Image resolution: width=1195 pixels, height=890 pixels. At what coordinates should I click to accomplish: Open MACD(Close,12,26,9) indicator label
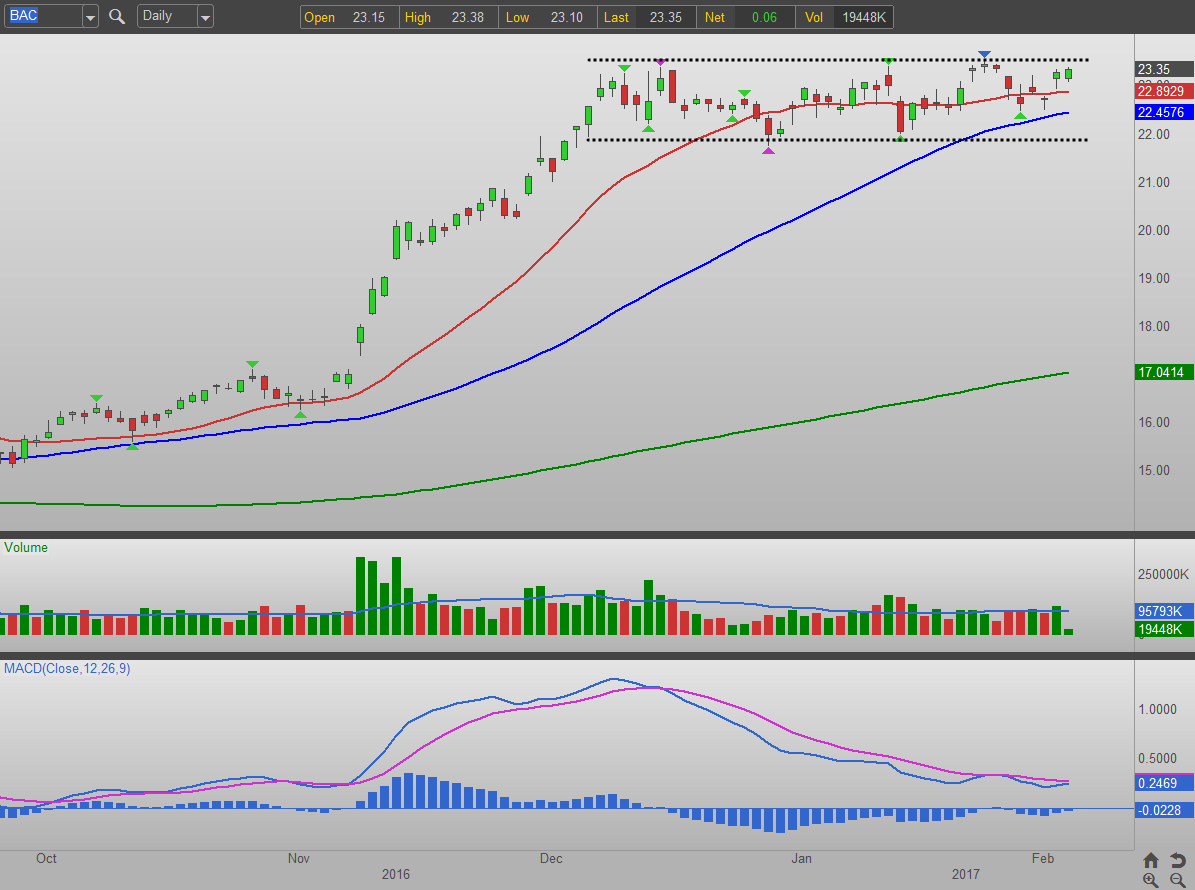[x=67, y=668]
